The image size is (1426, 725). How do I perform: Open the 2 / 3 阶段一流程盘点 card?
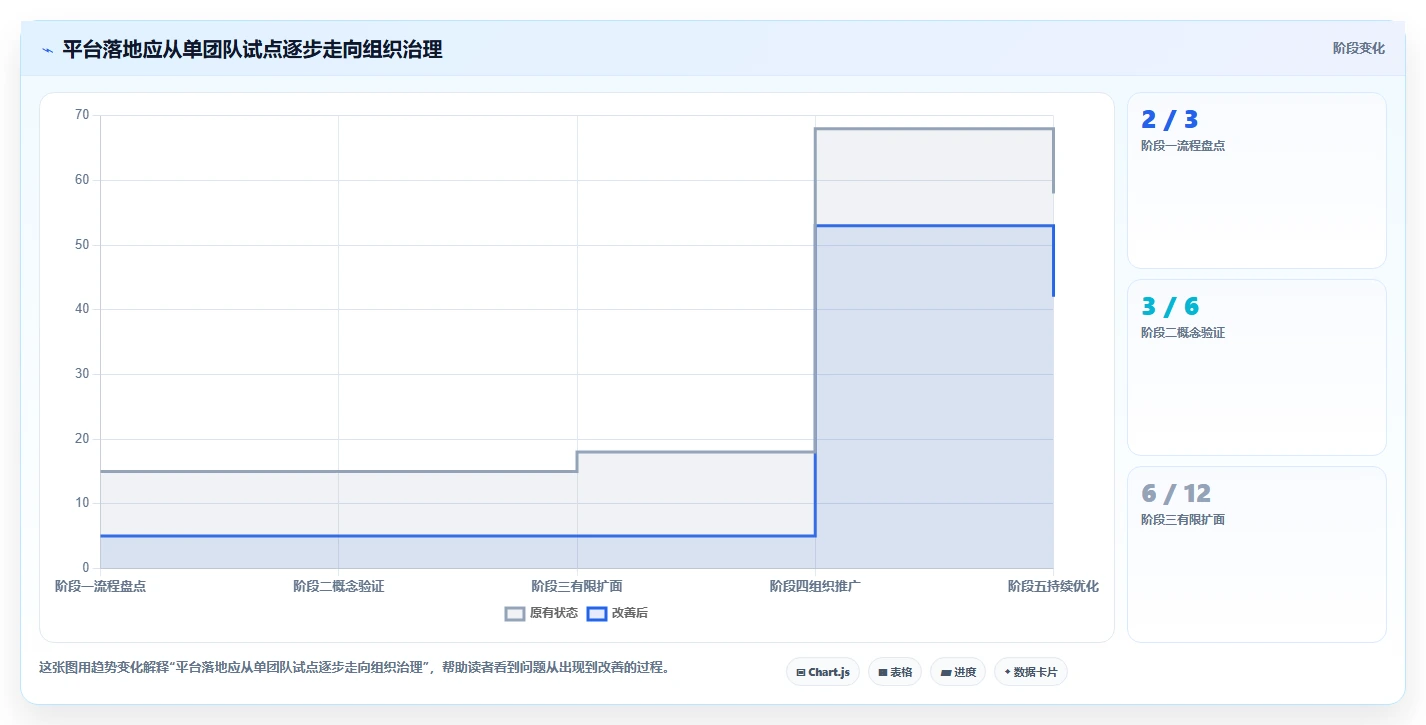click(x=1257, y=180)
